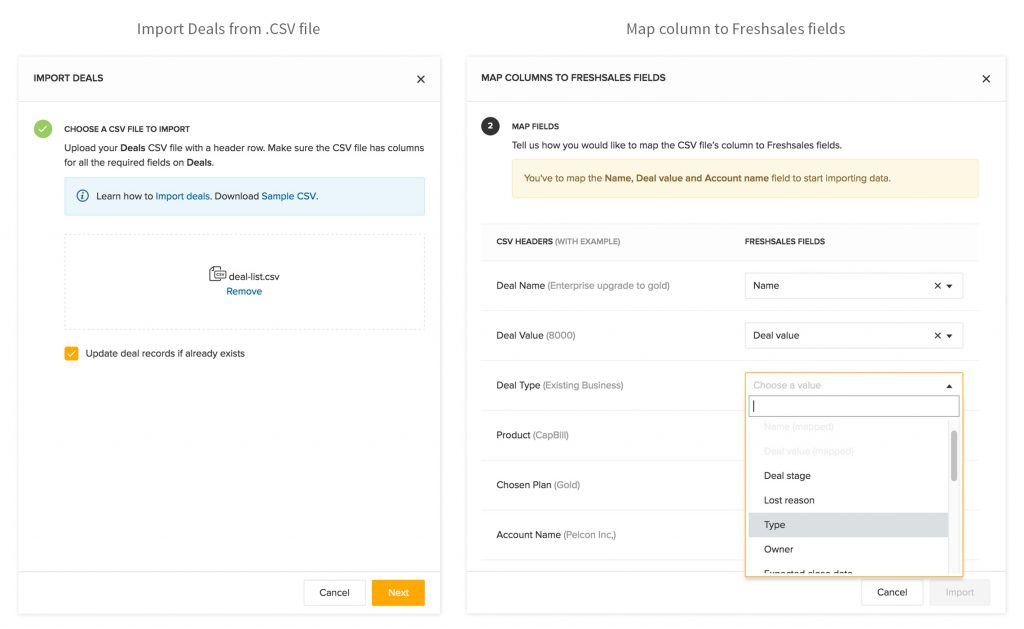Screen dimensions: 1024x629
Task: Choose Type in the dropdown list
Action: [848, 524]
